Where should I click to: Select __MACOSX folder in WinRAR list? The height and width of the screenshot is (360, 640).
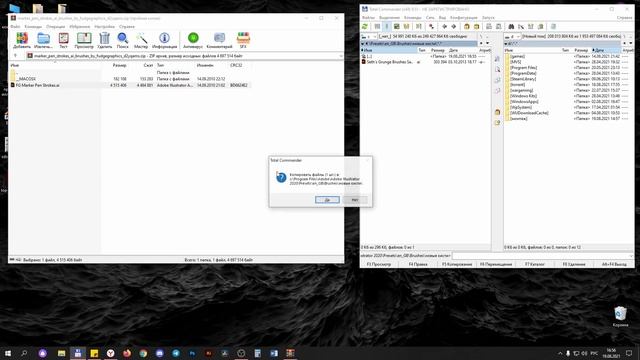point(26,79)
